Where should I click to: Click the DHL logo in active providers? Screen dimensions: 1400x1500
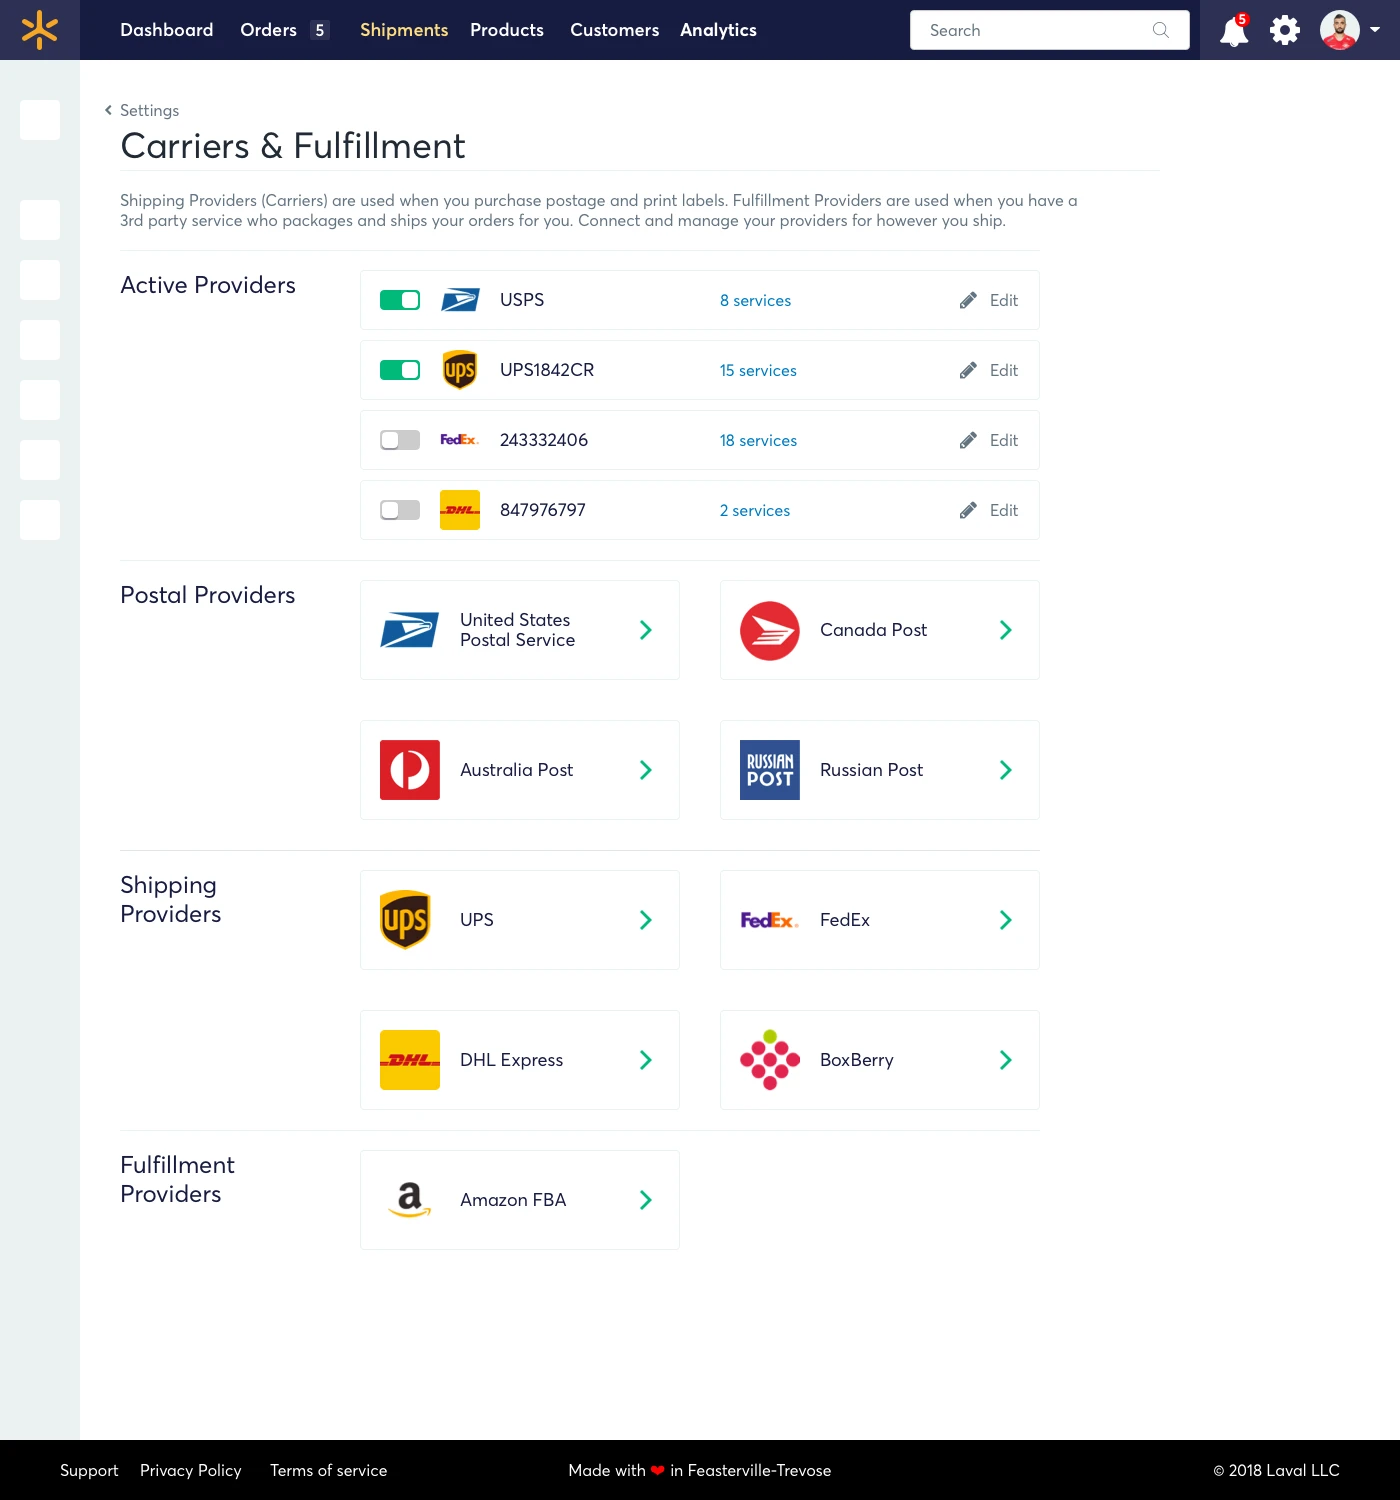coord(460,510)
